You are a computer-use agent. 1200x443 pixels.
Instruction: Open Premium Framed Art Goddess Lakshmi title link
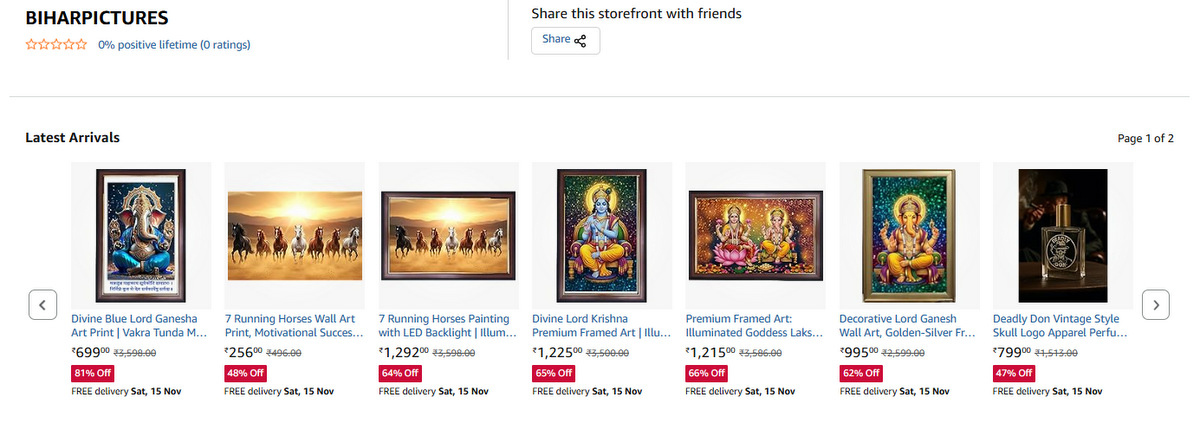(x=755, y=325)
